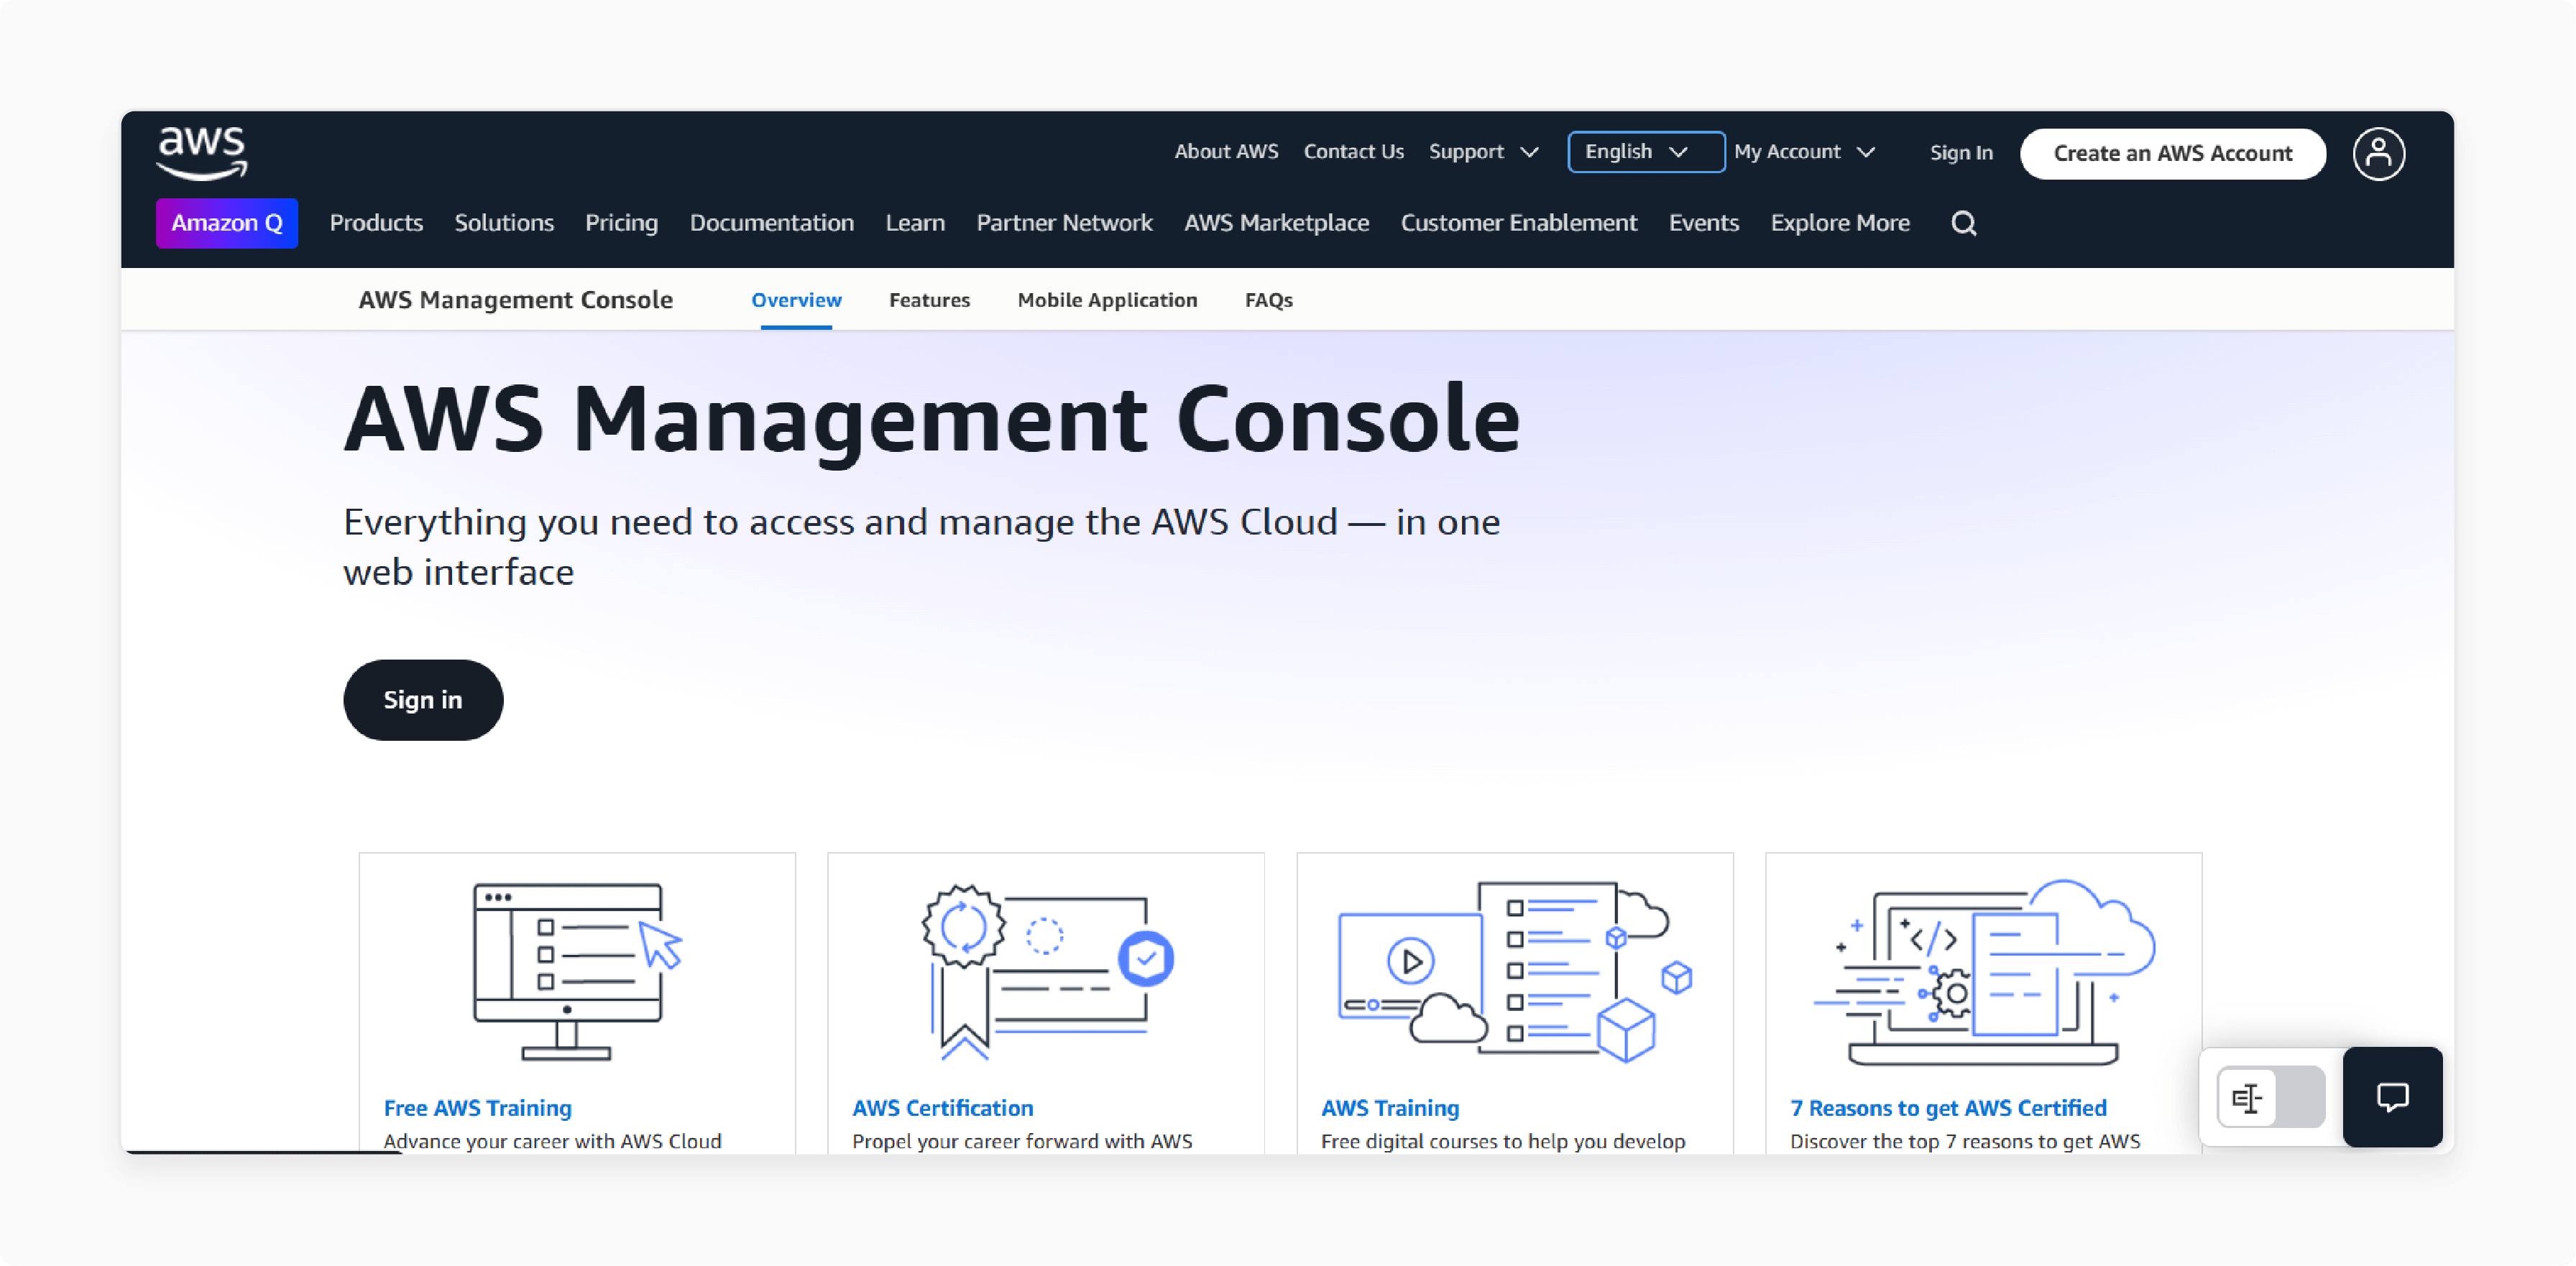Click the 7 Reasons laptop cloud illustration
Screen dimensions: 2576x1266
pyautogui.click(x=1984, y=971)
